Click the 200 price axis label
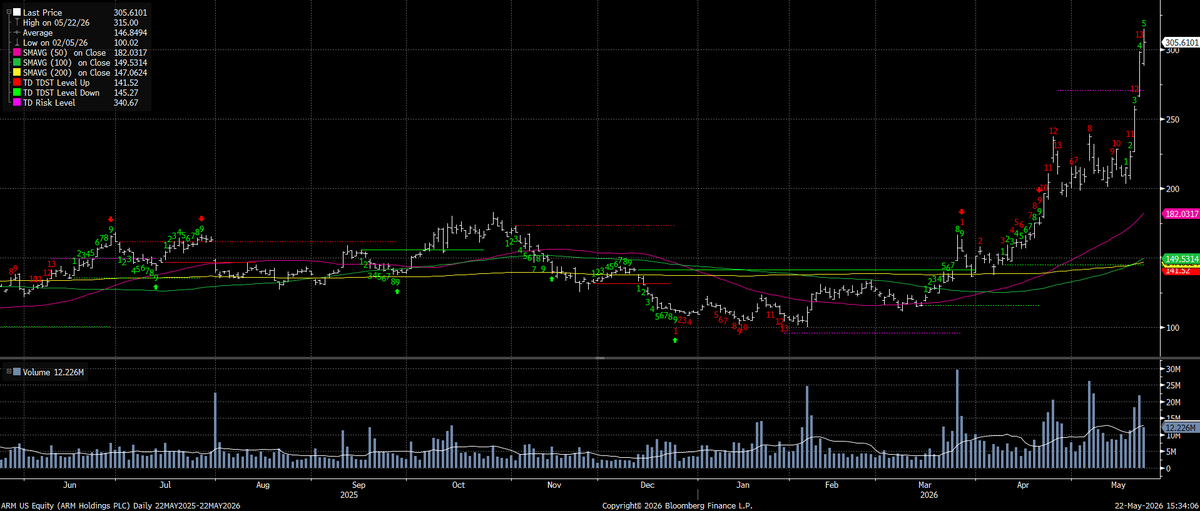The width and height of the screenshot is (1200, 511). pos(1173,188)
